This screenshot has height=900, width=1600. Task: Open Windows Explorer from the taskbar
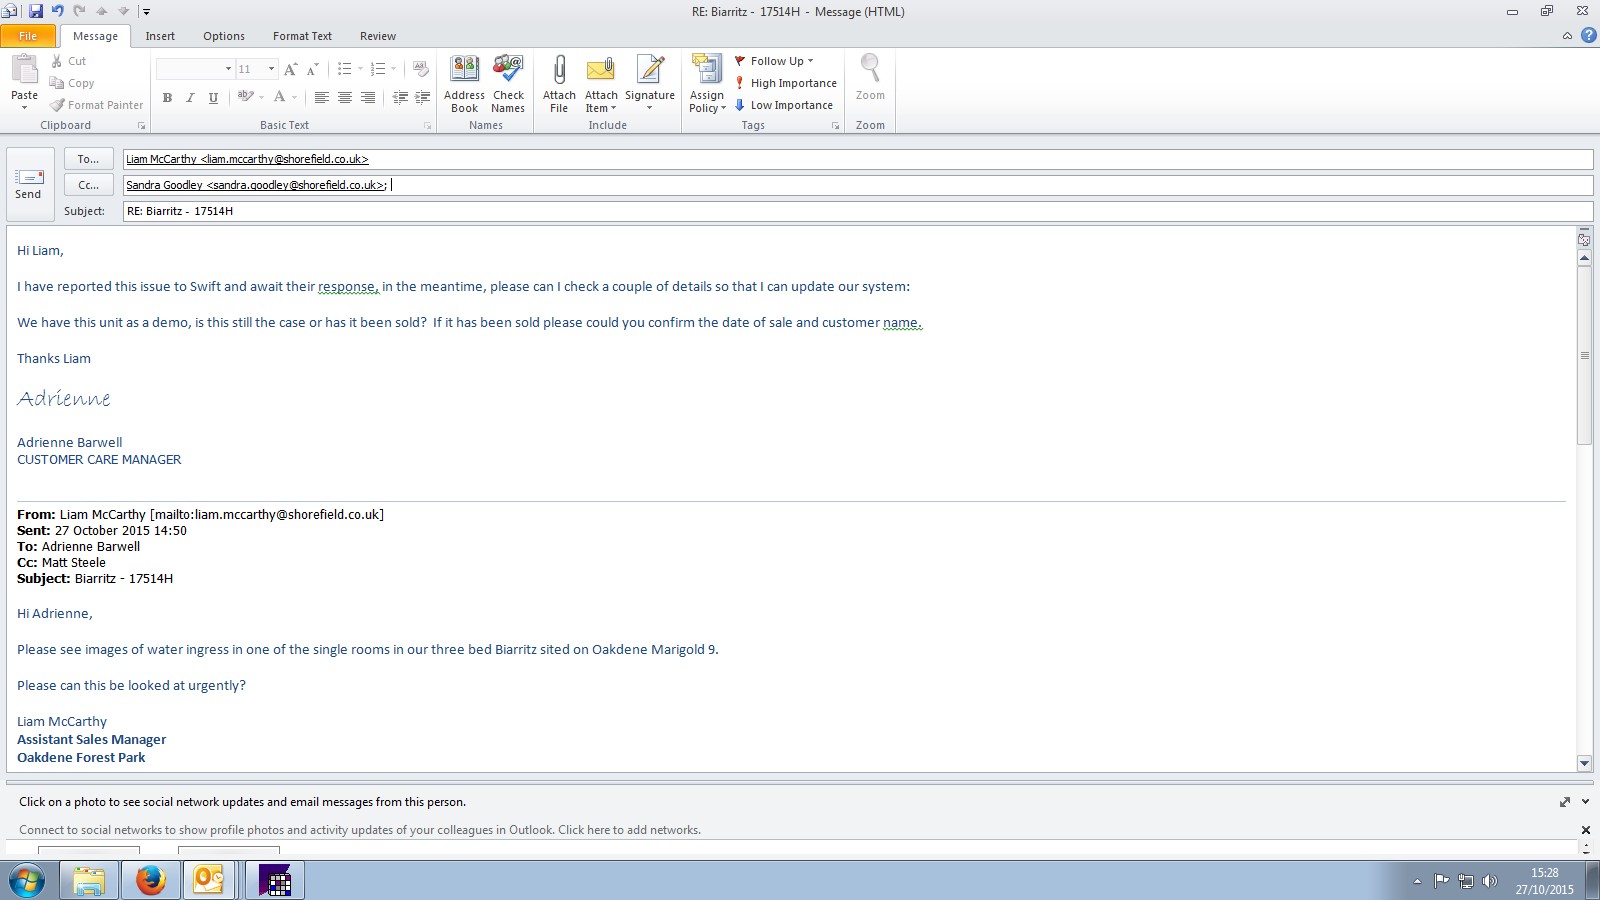[x=88, y=881]
